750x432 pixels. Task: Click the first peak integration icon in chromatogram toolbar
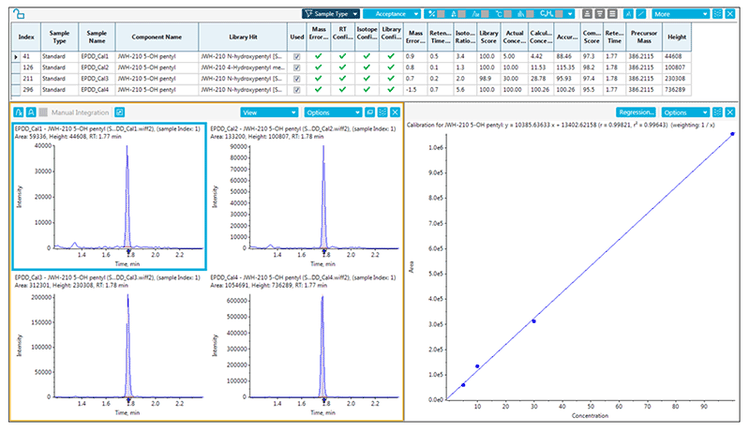(18, 112)
